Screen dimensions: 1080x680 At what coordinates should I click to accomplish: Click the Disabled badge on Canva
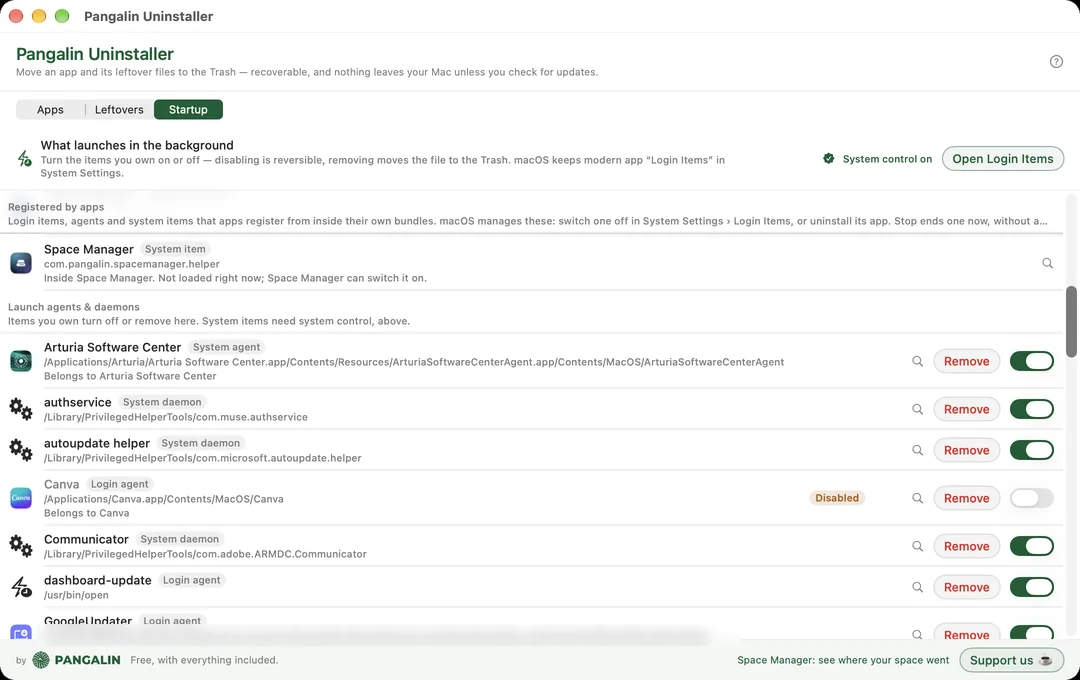tap(837, 498)
